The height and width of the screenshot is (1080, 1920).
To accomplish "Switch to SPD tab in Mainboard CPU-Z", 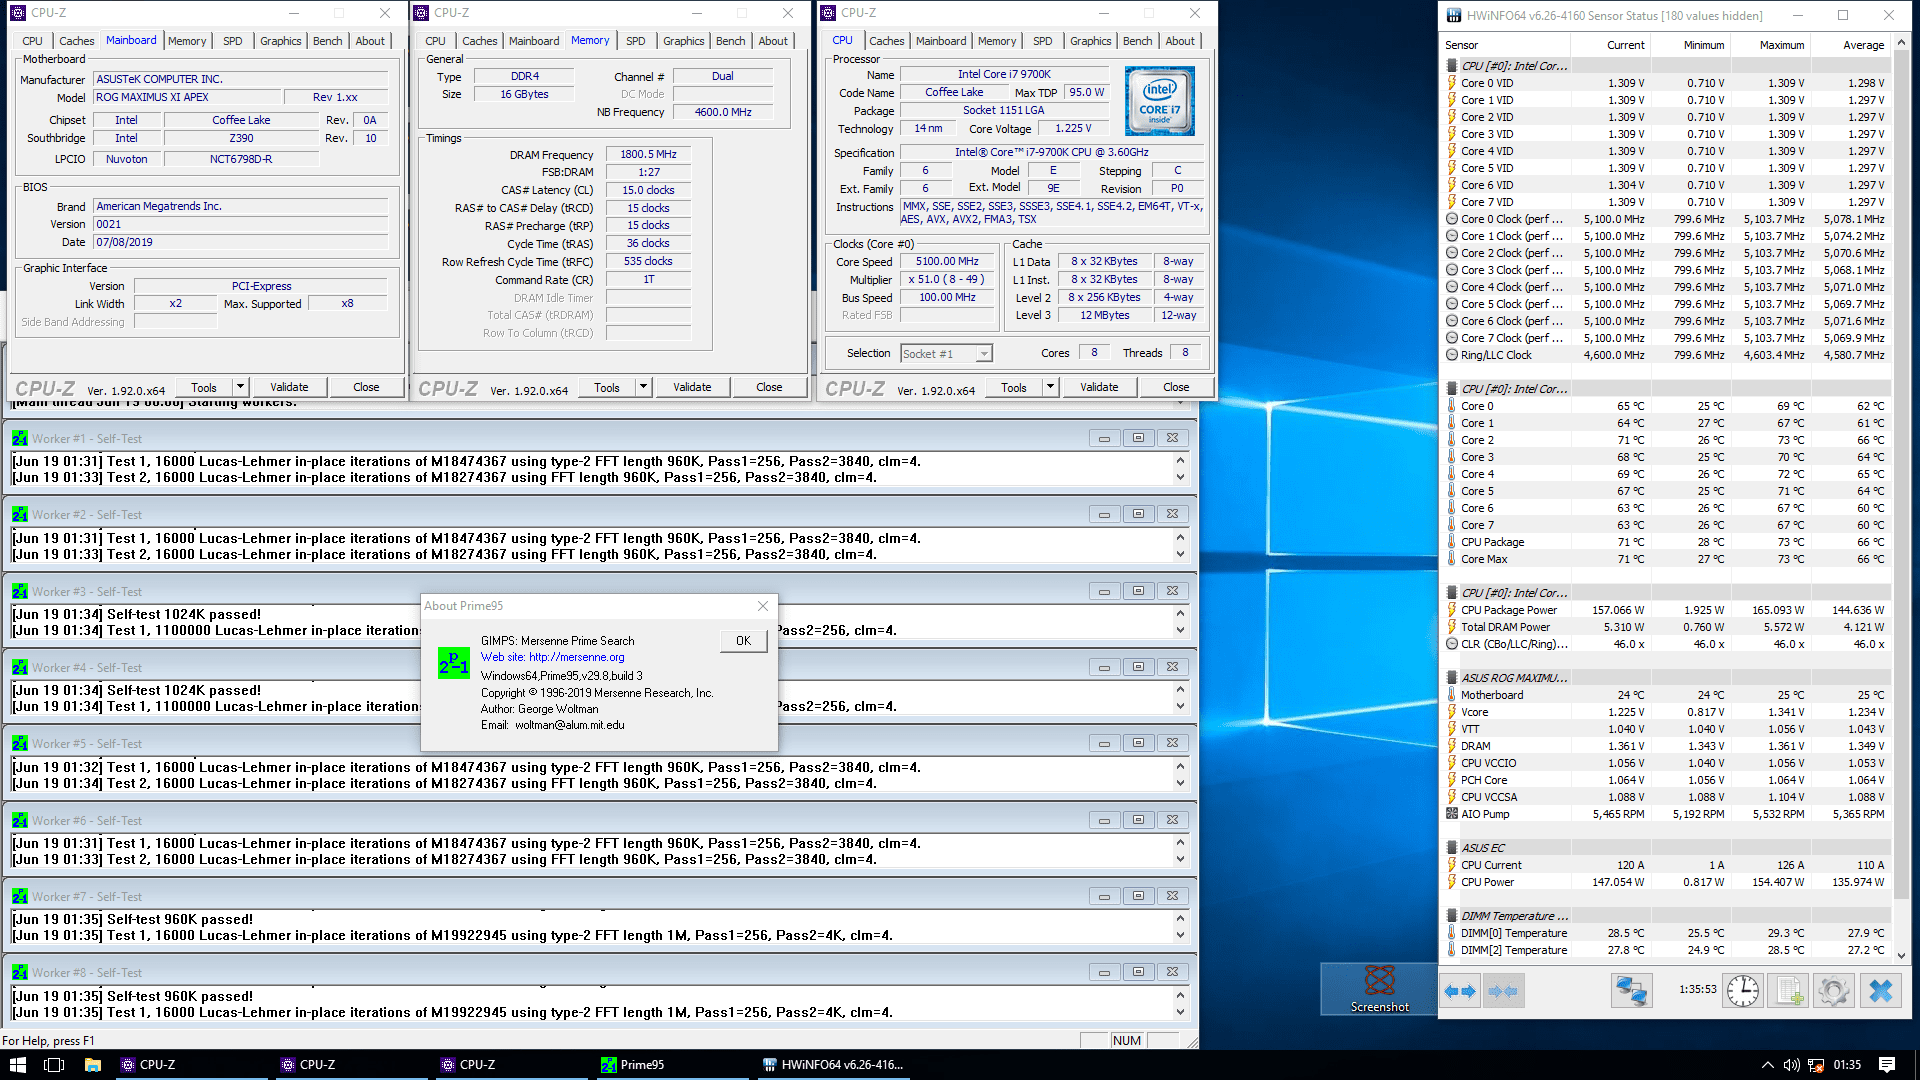I will [232, 41].
